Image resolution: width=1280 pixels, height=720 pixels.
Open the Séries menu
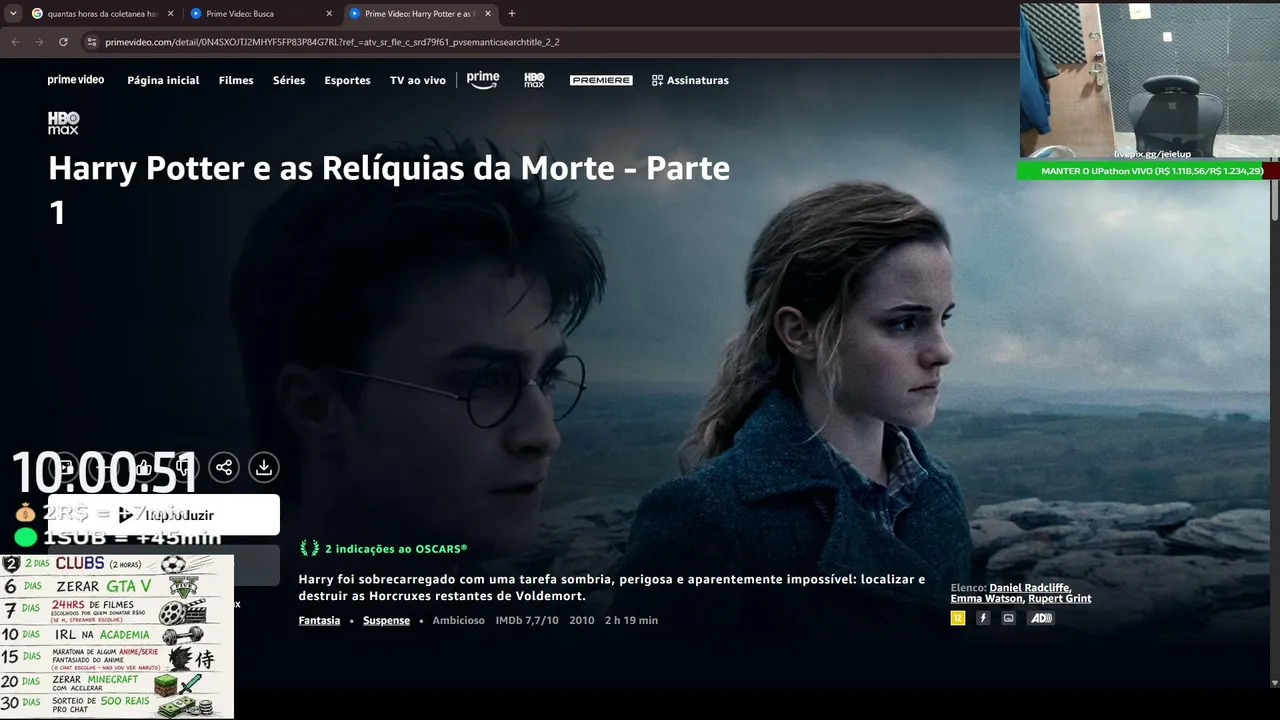[x=289, y=80]
